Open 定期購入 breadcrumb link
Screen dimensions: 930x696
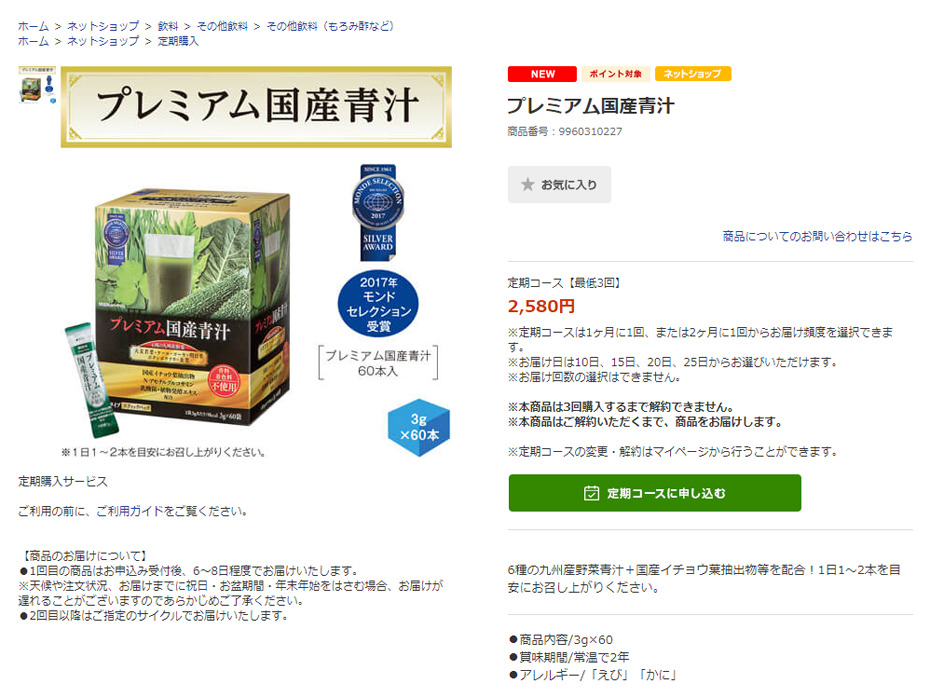pos(178,41)
